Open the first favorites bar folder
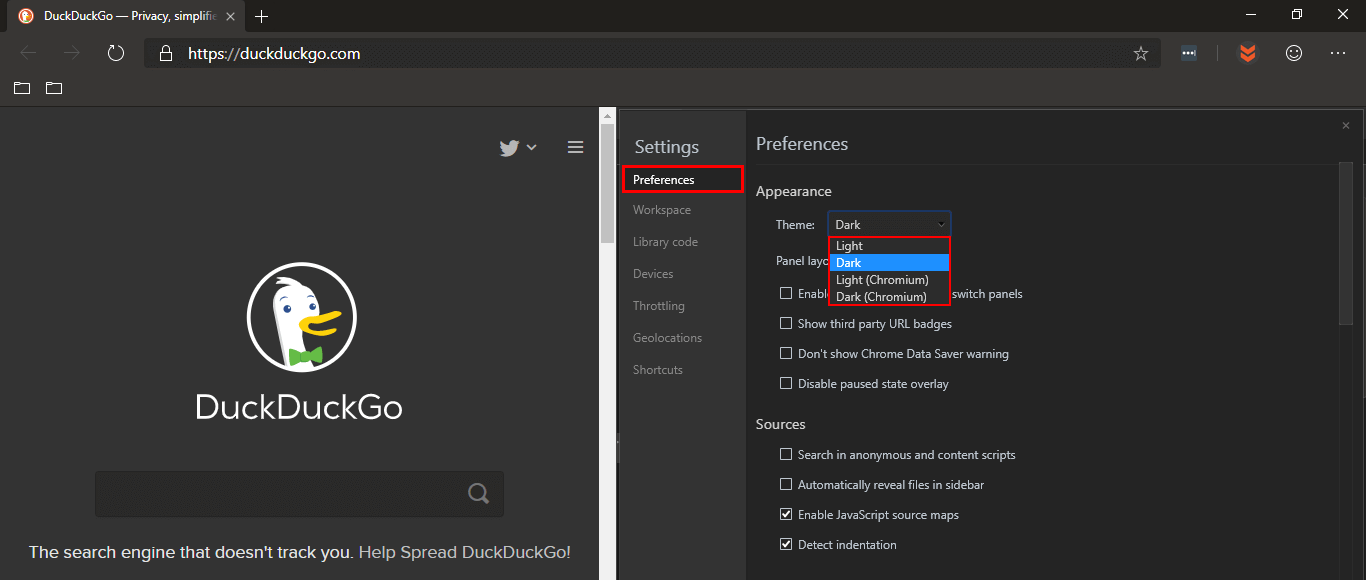Viewport: 1366px width, 580px height. (x=22, y=88)
